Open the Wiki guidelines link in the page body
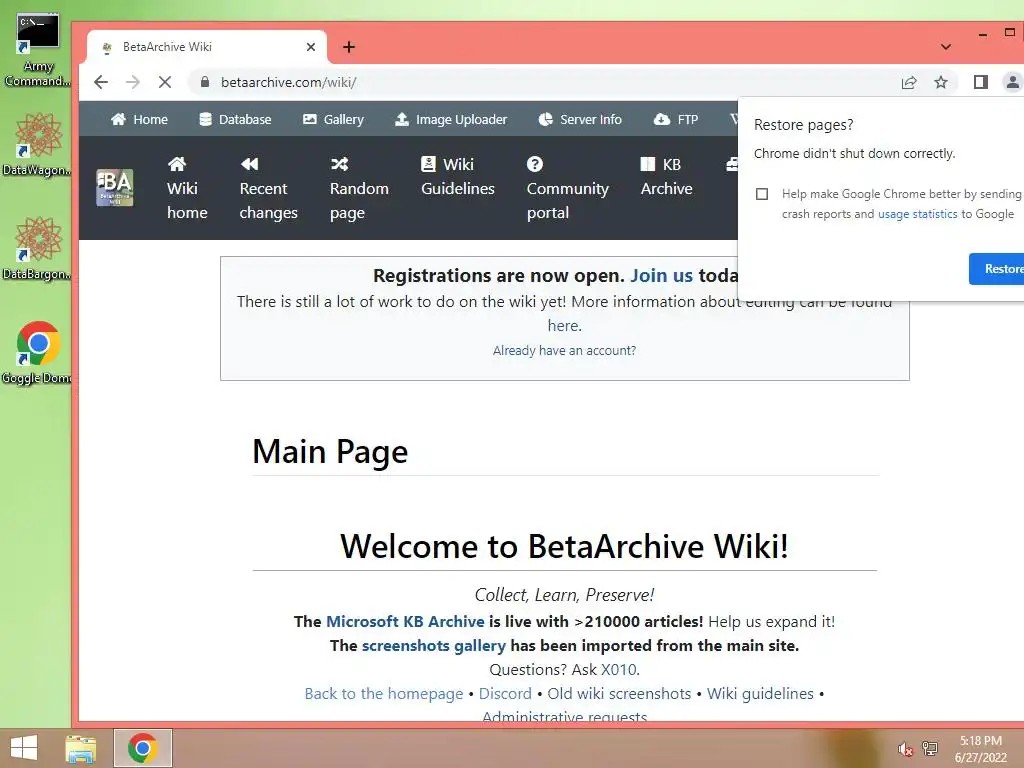Screen dimensions: 1024x768 (760, 694)
